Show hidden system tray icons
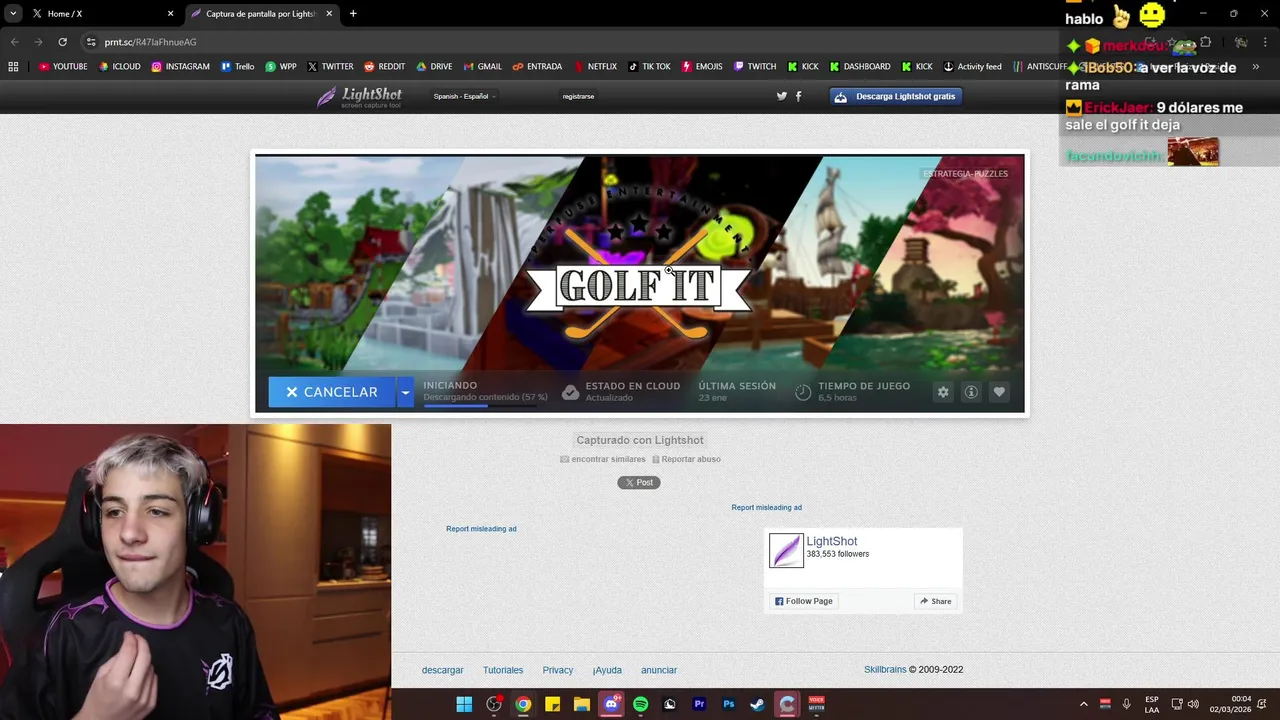Viewport: 1280px width, 720px height. point(1083,704)
